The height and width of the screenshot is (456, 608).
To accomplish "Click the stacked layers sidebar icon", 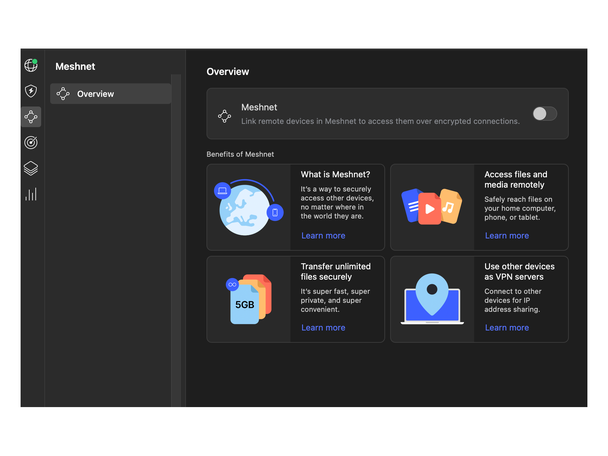I will [31, 168].
